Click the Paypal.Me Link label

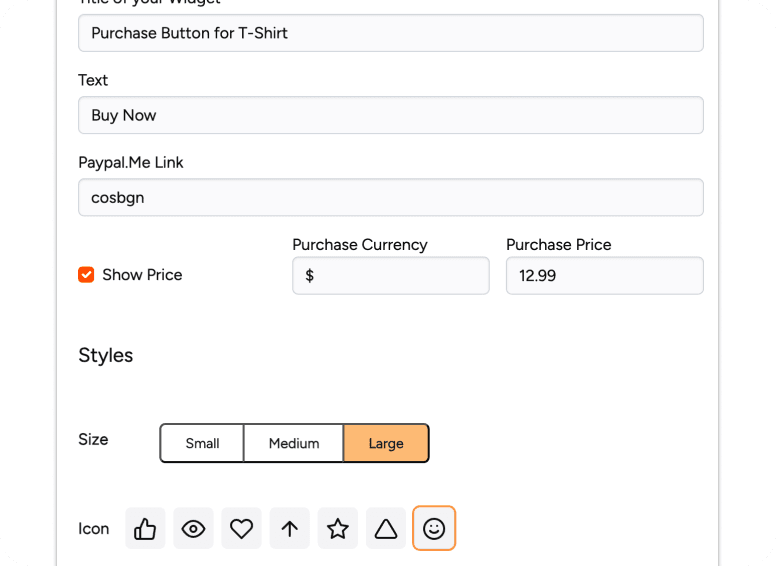coord(131,162)
